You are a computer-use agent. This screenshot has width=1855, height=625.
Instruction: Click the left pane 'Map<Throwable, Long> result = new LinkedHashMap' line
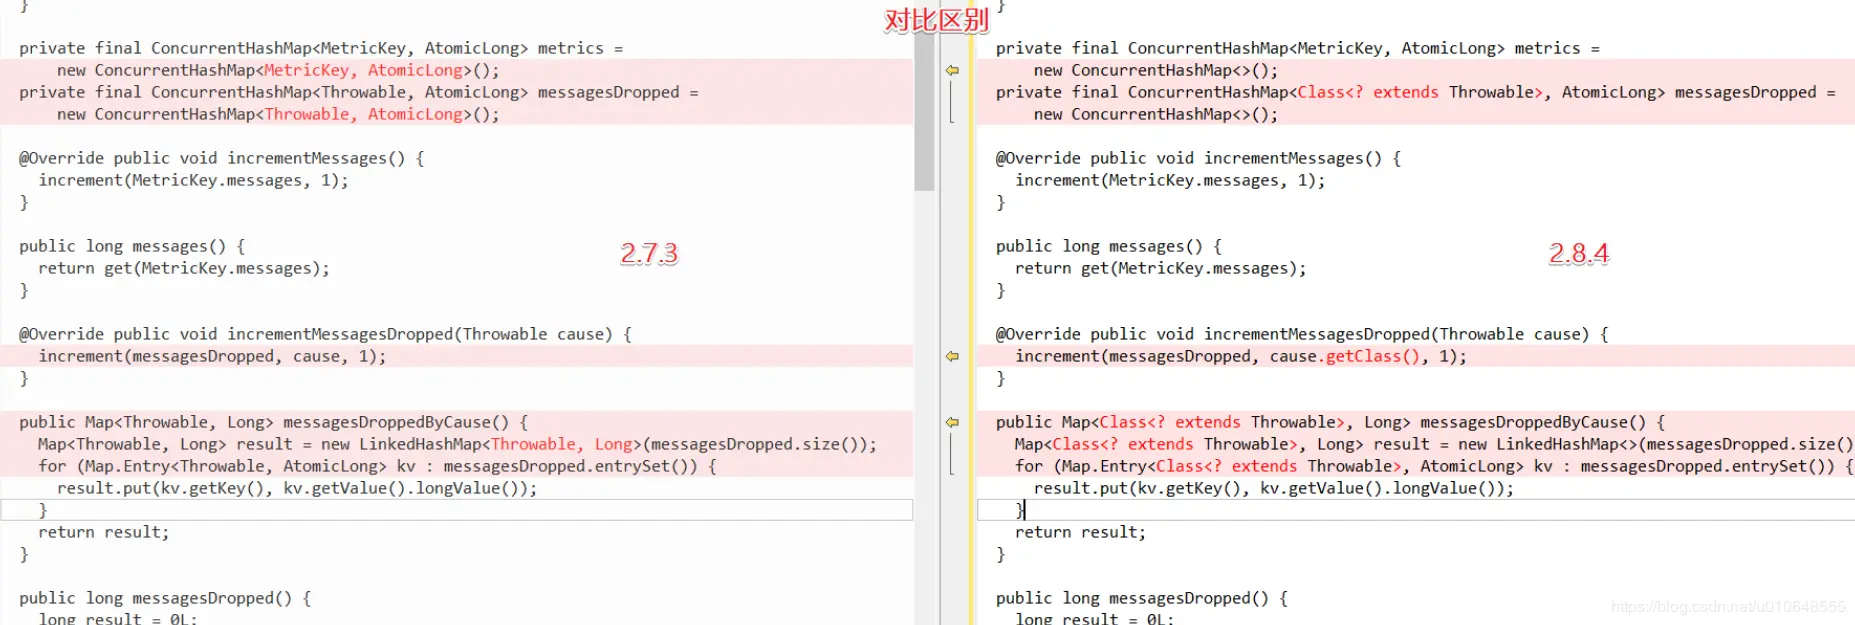click(457, 444)
